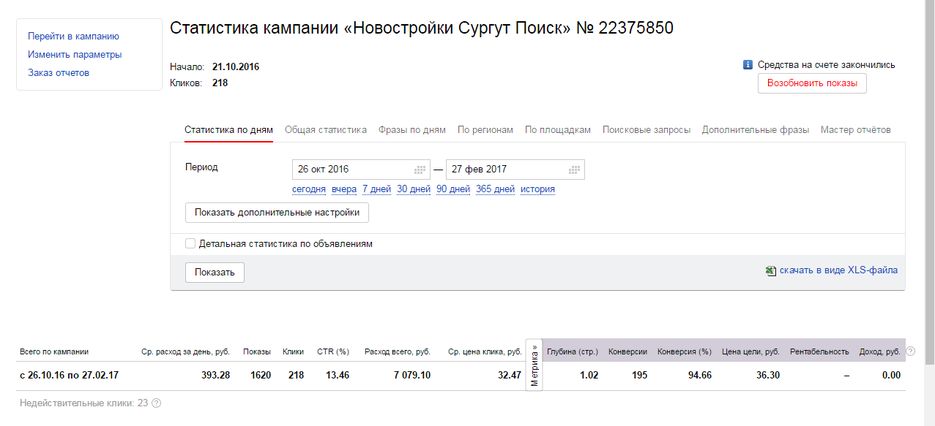Click the green XLS file icon
Viewport: 935px width, 426px height.
[x=770, y=271]
